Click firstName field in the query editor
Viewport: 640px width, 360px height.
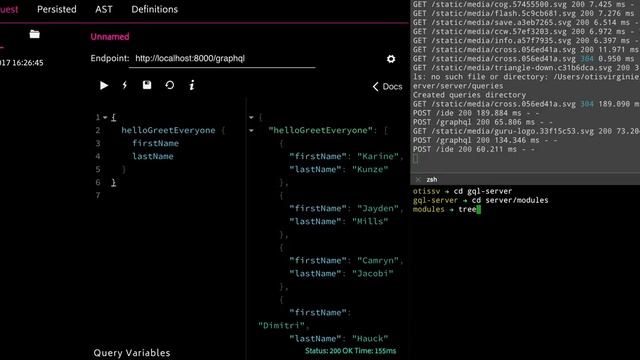pyautogui.click(x=156, y=143)
